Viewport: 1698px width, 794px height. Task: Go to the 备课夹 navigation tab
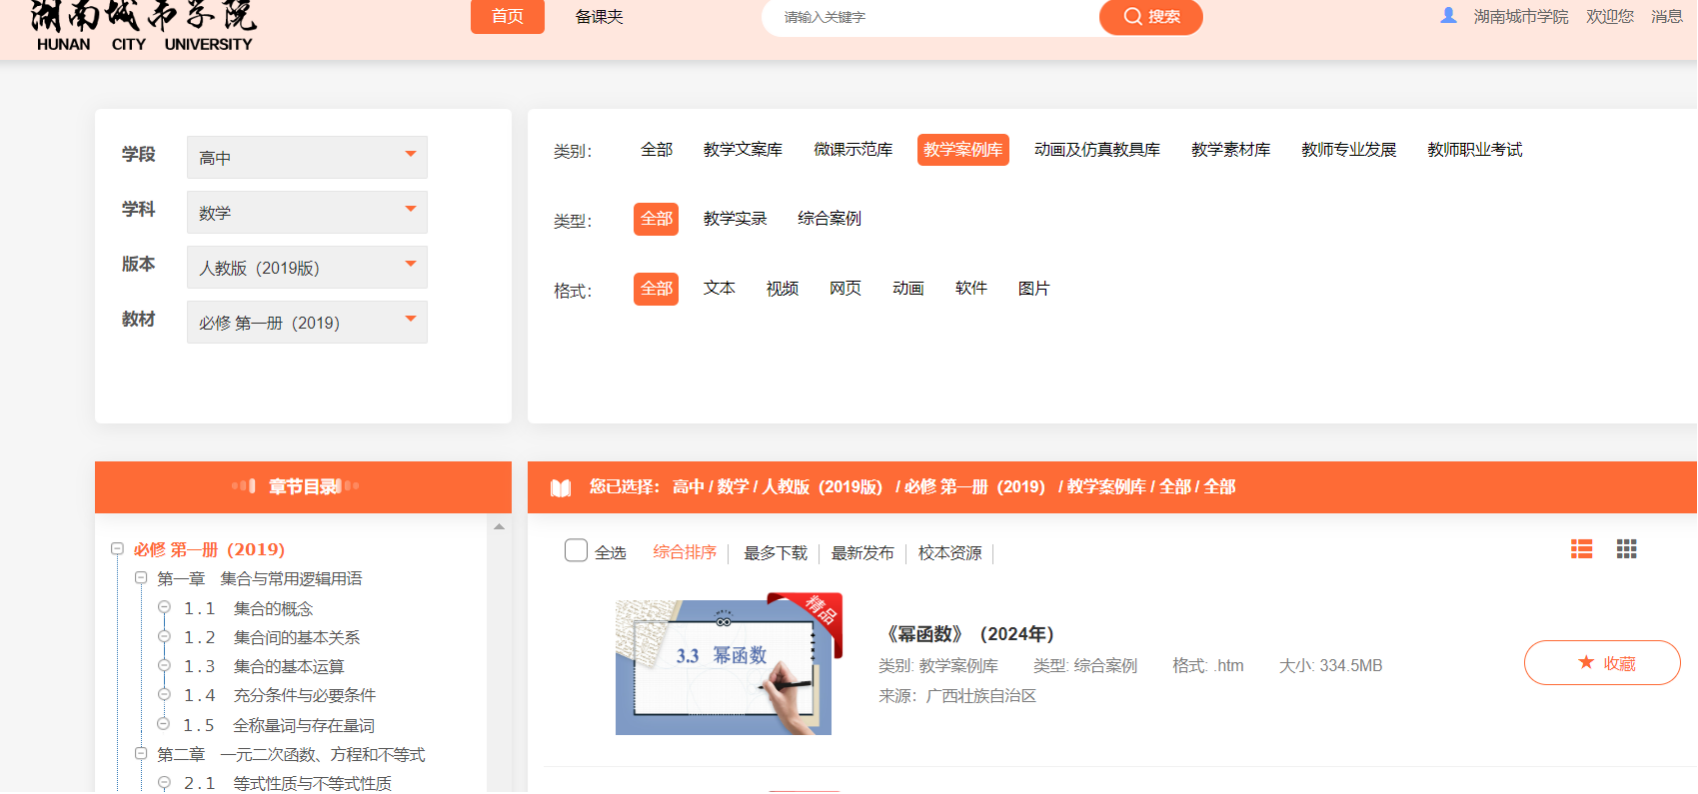[599, 17]
